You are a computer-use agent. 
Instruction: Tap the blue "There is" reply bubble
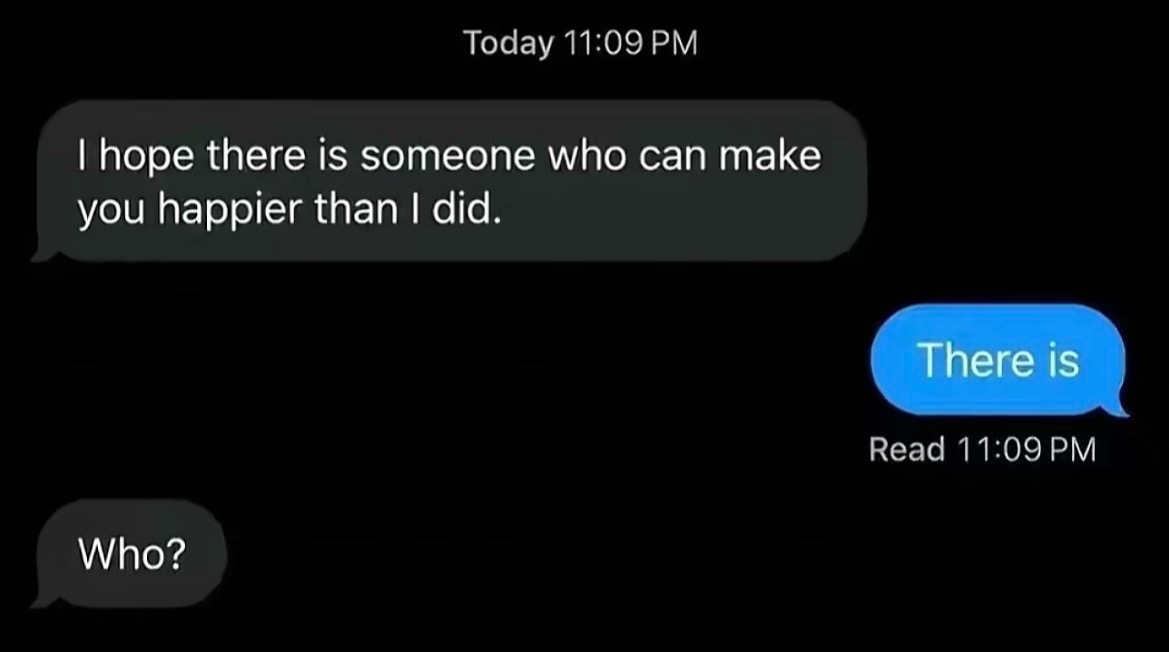(x=998, y=360)
